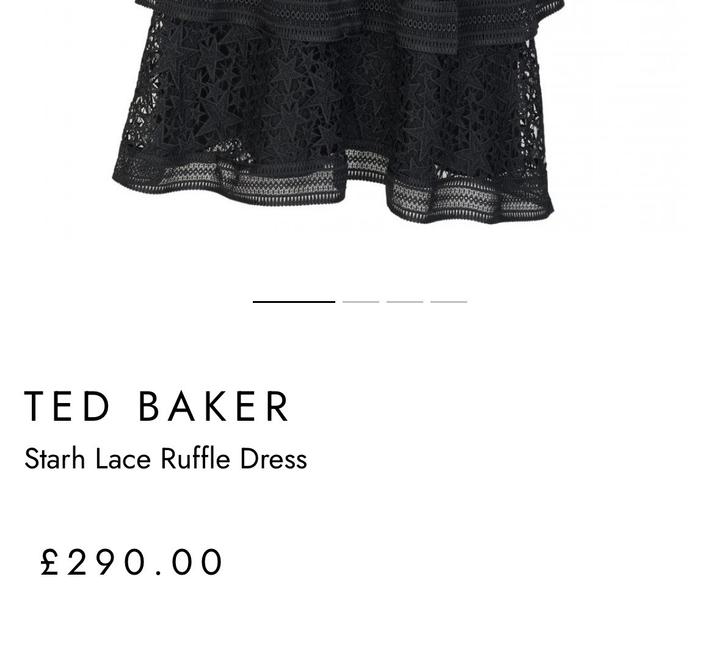
Task: Click the word Starh in the product title
Action: [x=55, y=459]
